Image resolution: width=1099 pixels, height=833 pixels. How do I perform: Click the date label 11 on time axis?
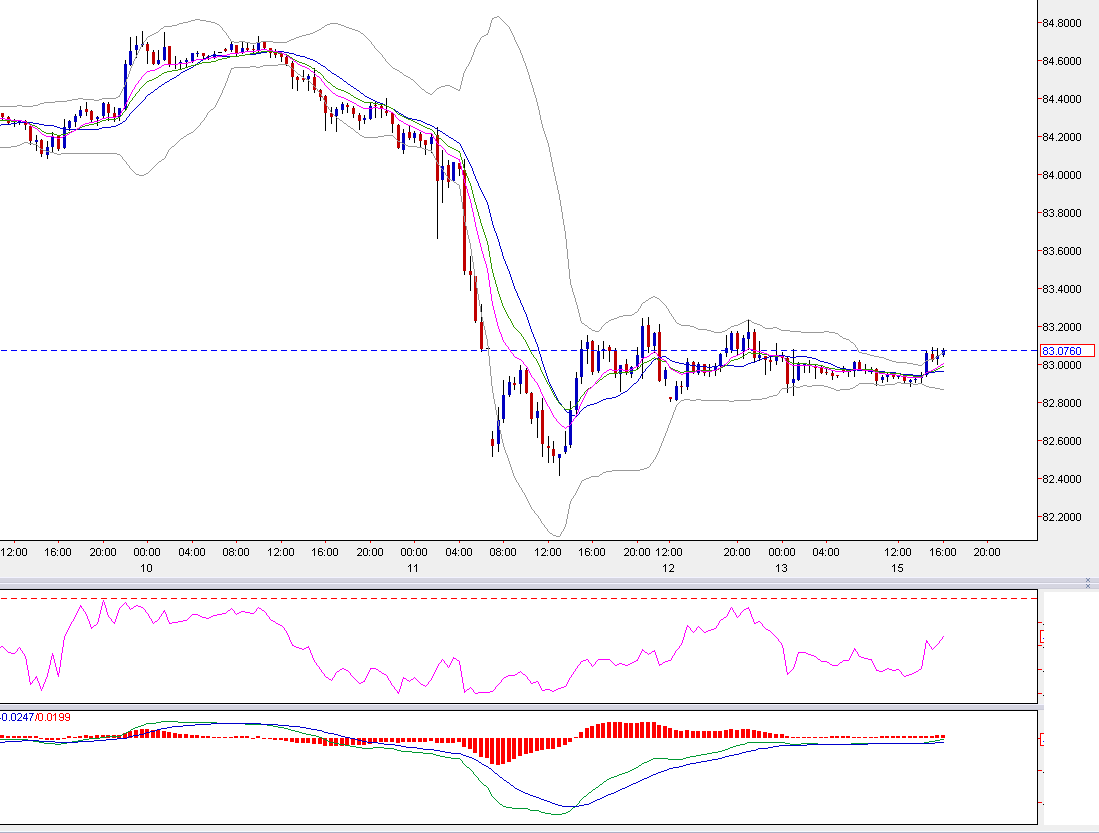coord(413,568)
